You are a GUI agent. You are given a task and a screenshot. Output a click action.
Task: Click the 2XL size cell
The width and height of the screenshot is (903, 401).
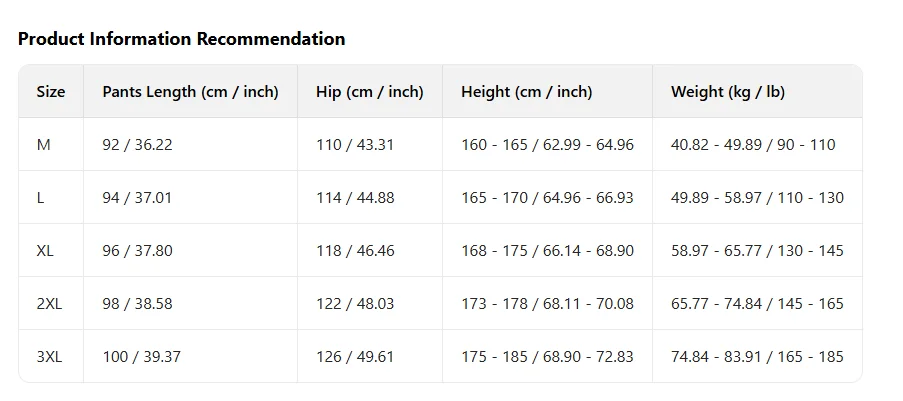pyautogui.click(x=49, y=304)
